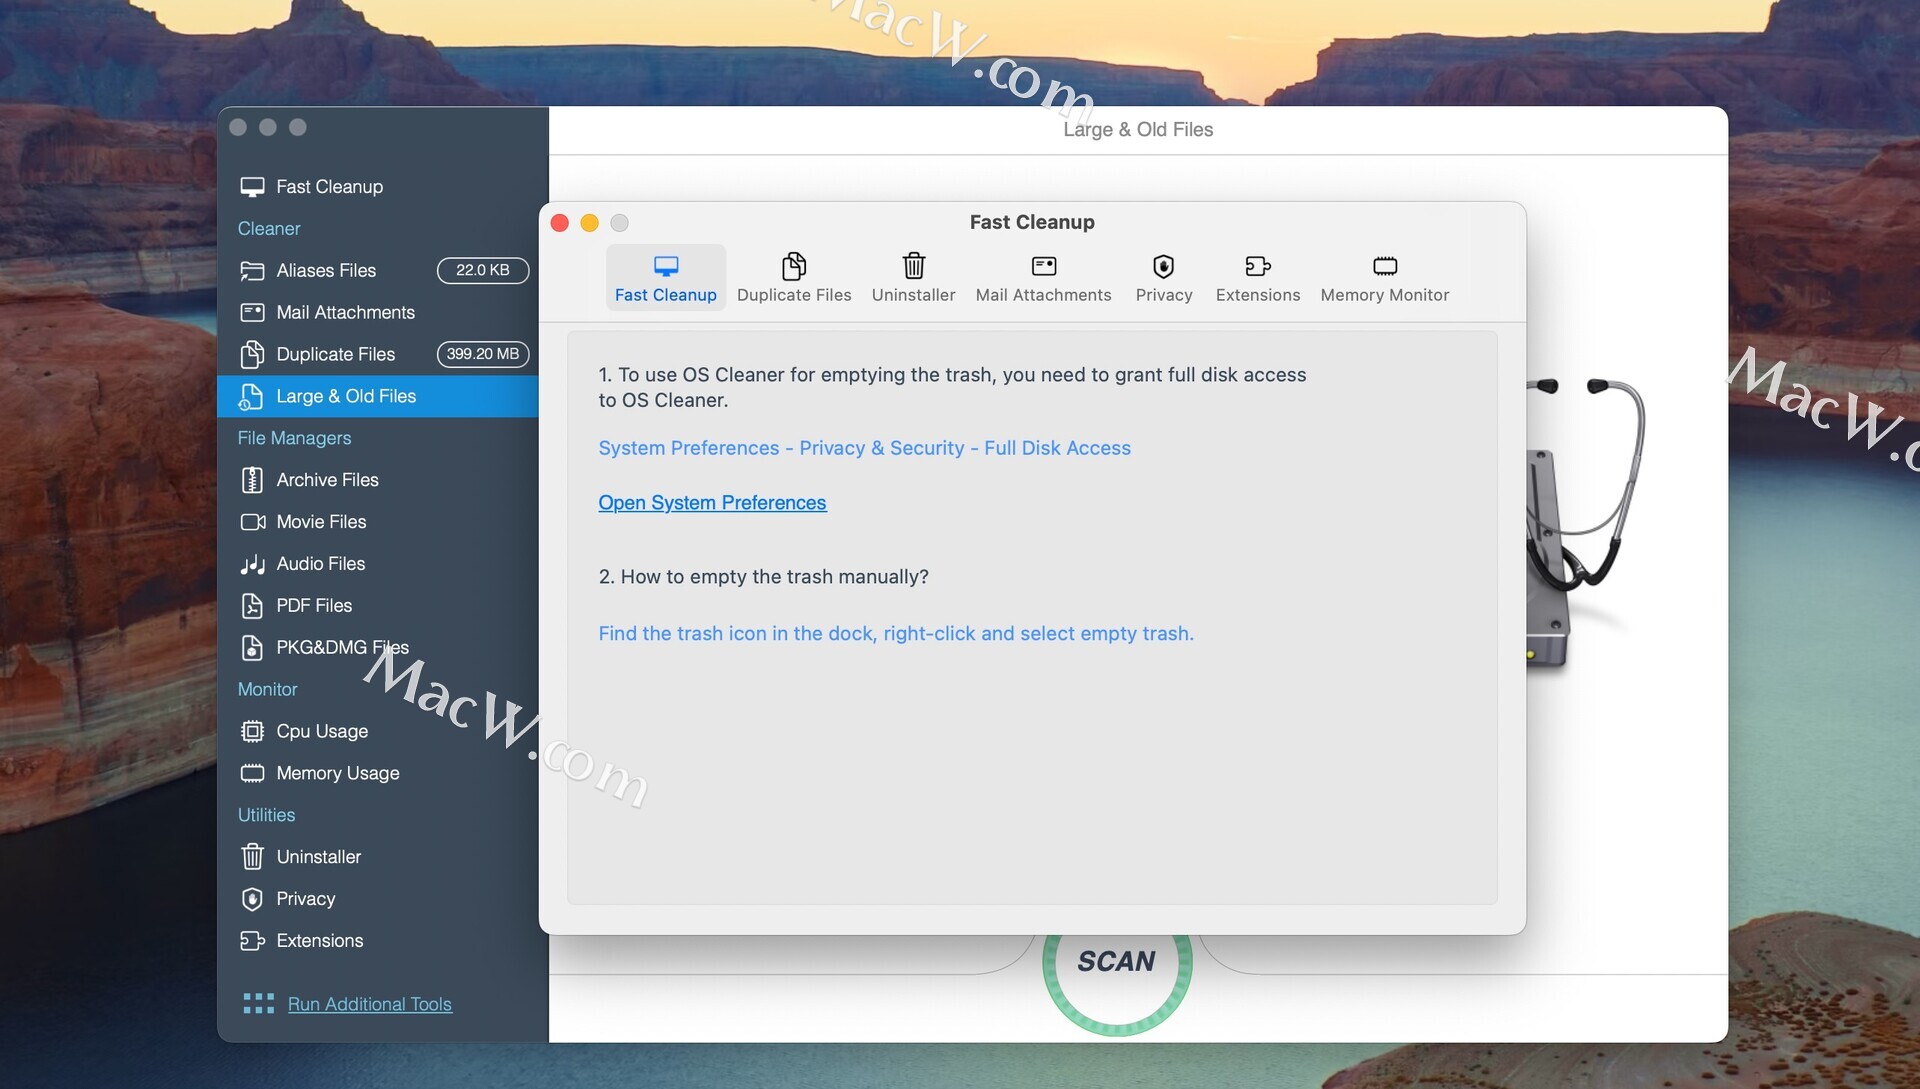Switch to the Duplicate Files tab label
The width and height of the screenshot is (1920, 1089).
pyautogui.click(x=794, y=295)
